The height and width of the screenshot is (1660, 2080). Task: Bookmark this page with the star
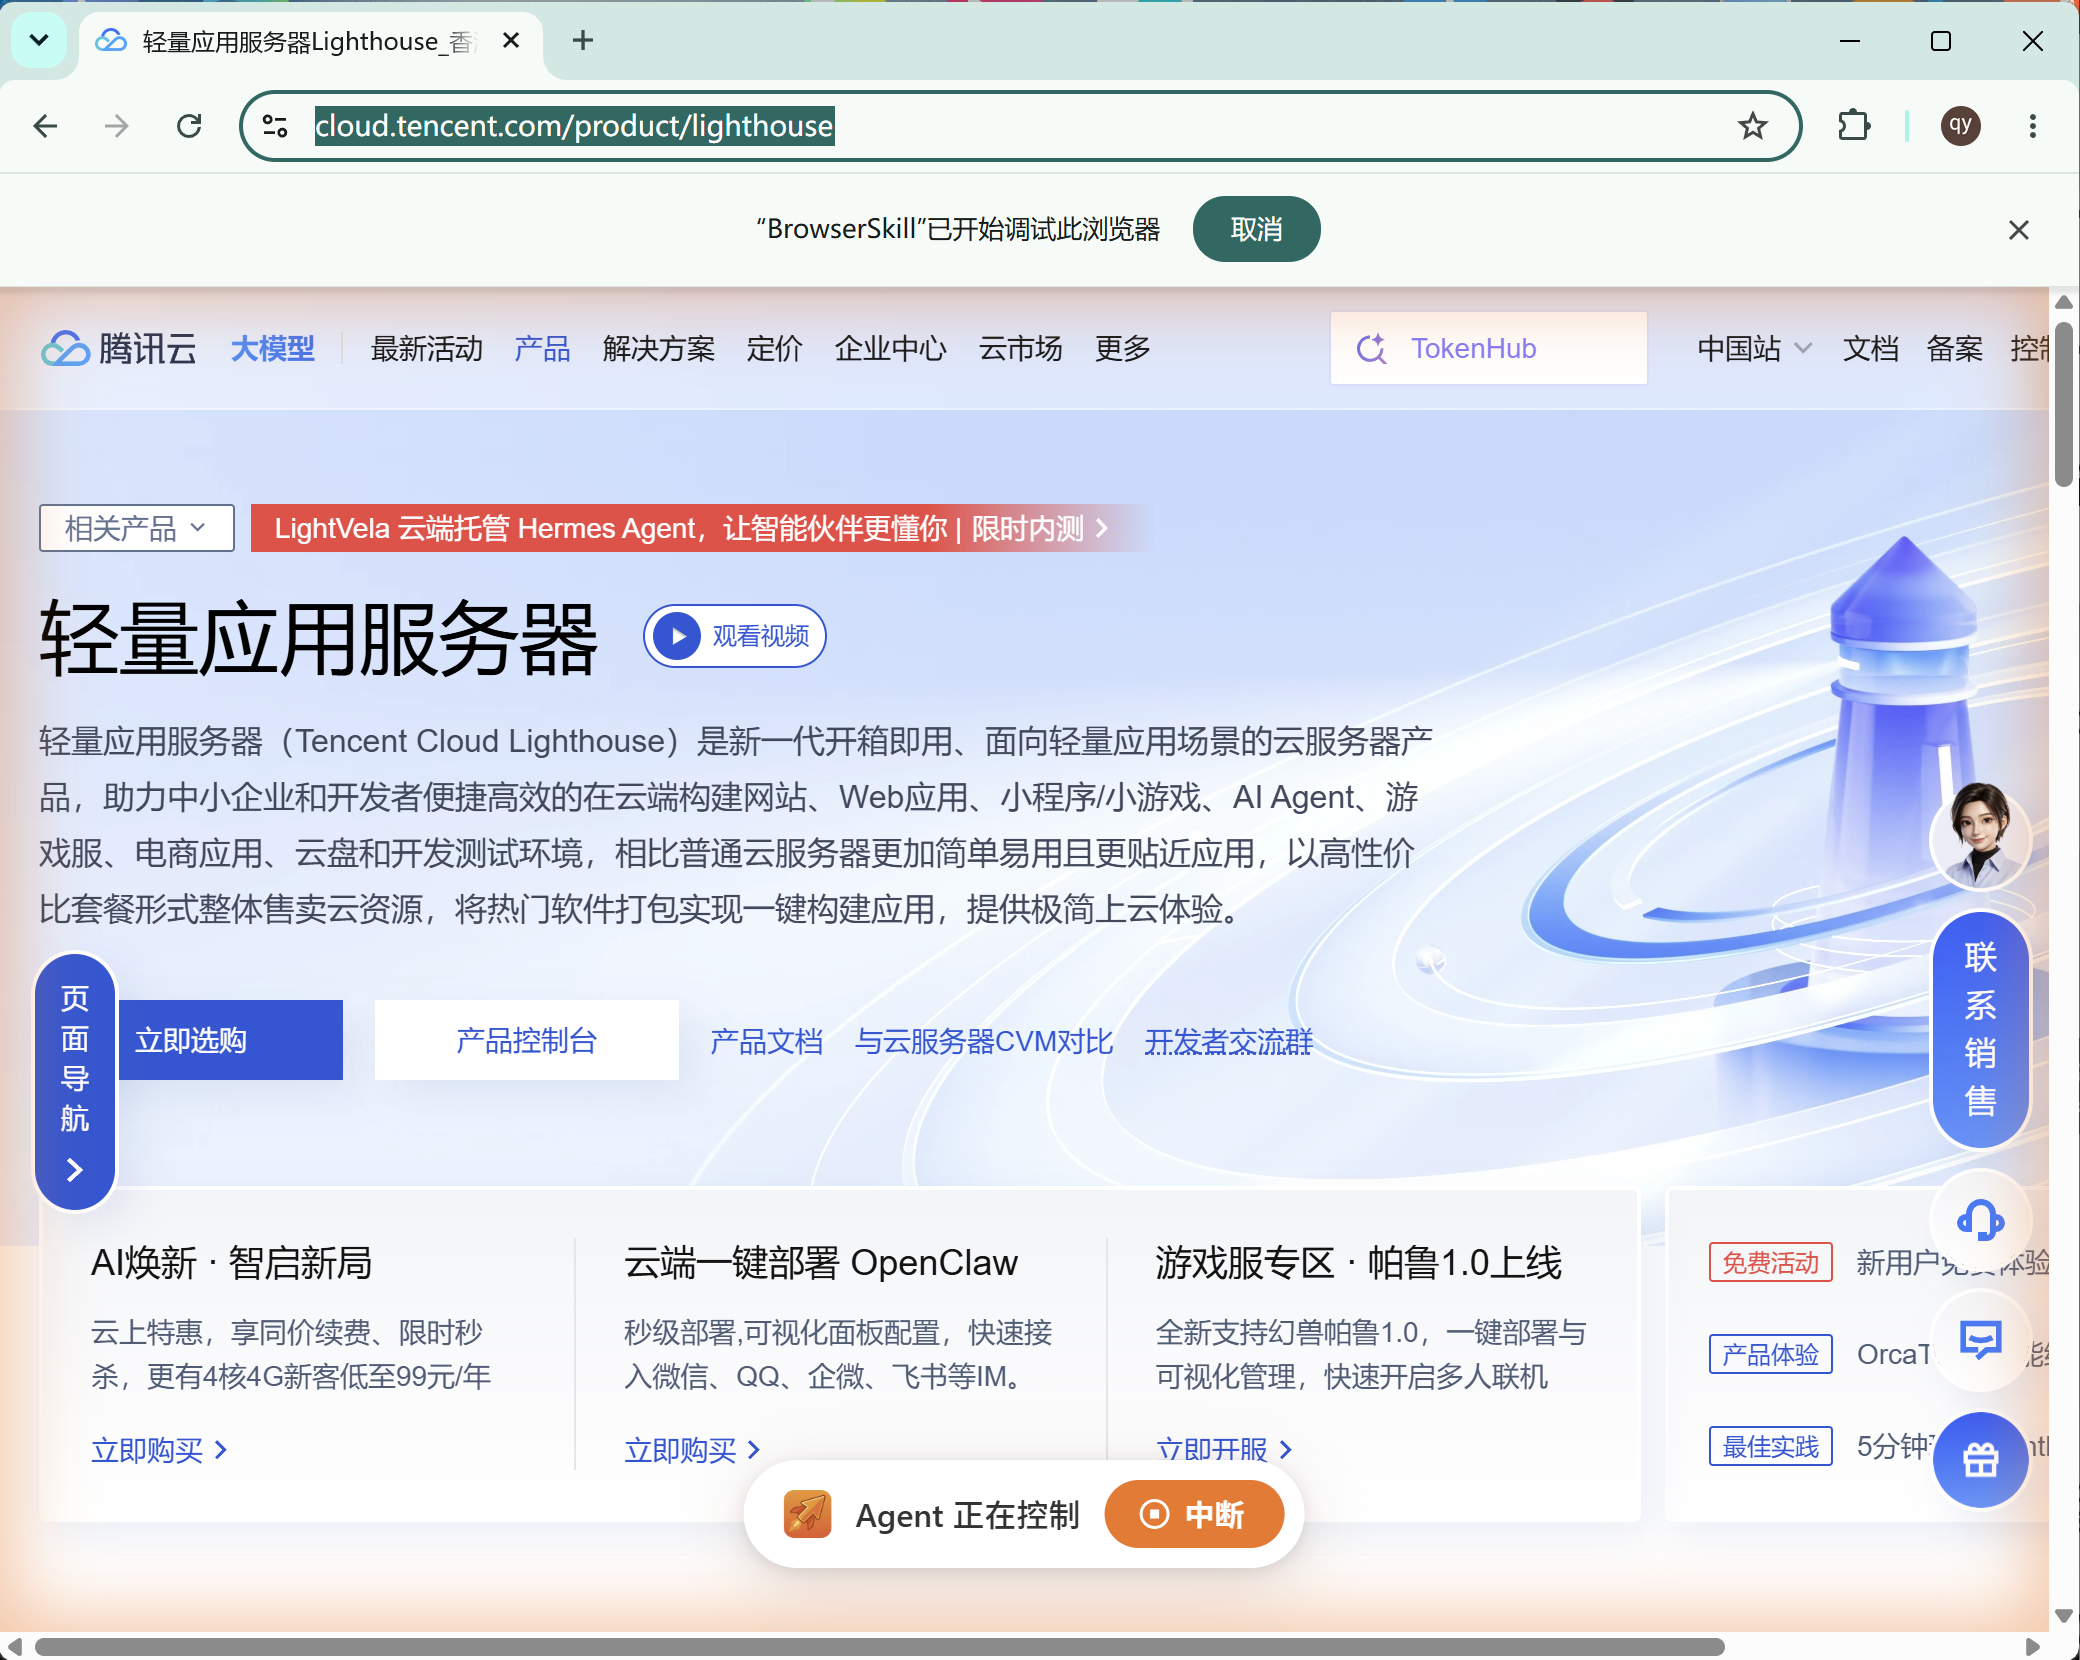[x=1752, y=126]
